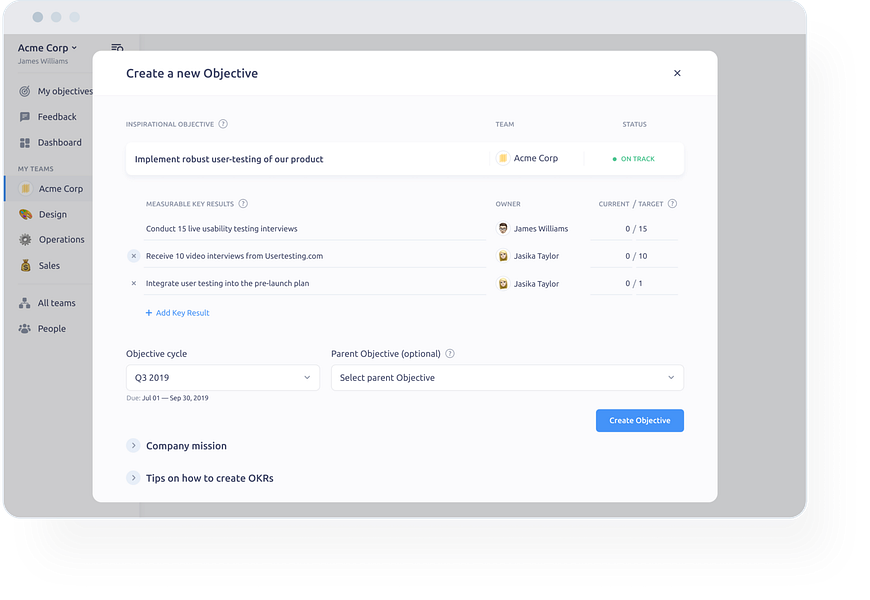Click the Sales money bag icon
Screen dimensions: 870x600
pyautogui.click(x=26, y=265)
